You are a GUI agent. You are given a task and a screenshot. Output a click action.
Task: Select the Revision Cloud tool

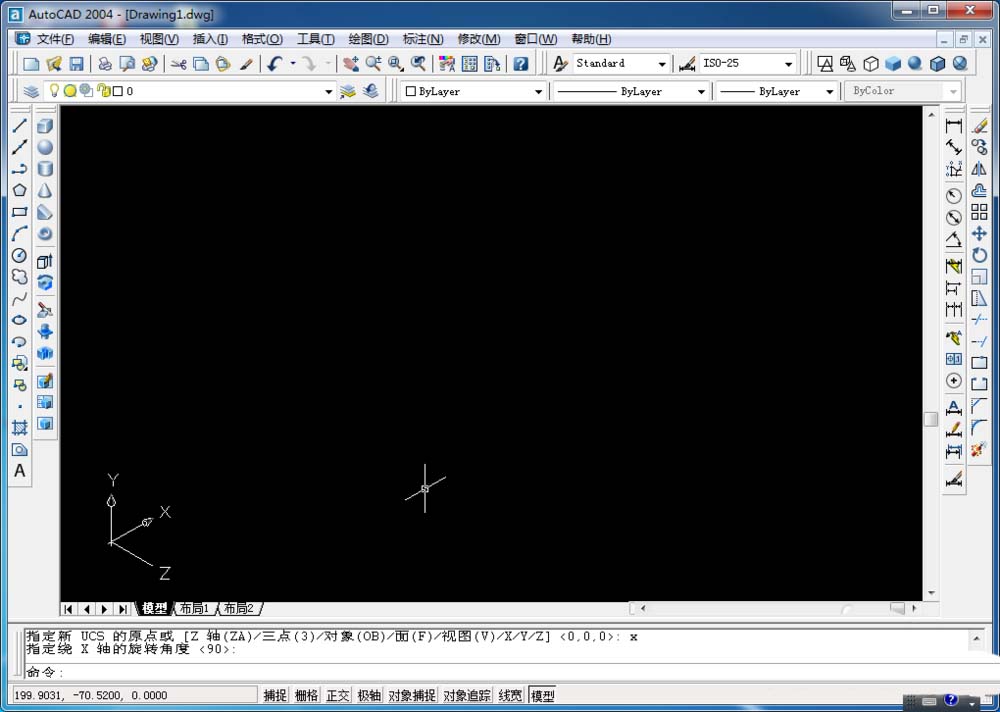click(x=20, y=277)
